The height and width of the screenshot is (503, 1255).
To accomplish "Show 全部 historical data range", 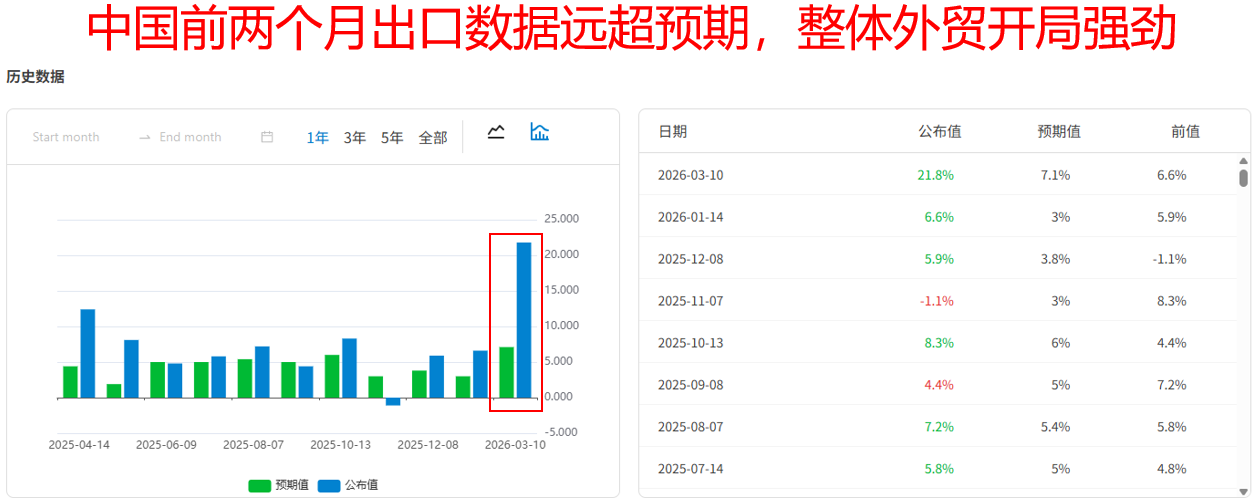I will (433, 138).
